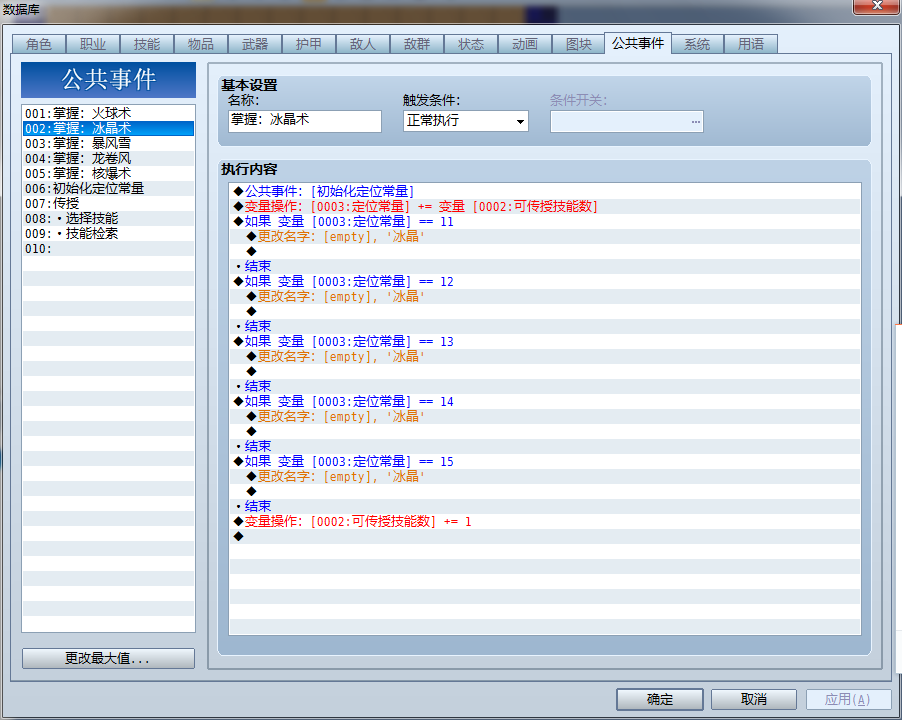Select the 如果 变量 == 15 line
This screenshot has height=720, width=902.
point(545,461)
